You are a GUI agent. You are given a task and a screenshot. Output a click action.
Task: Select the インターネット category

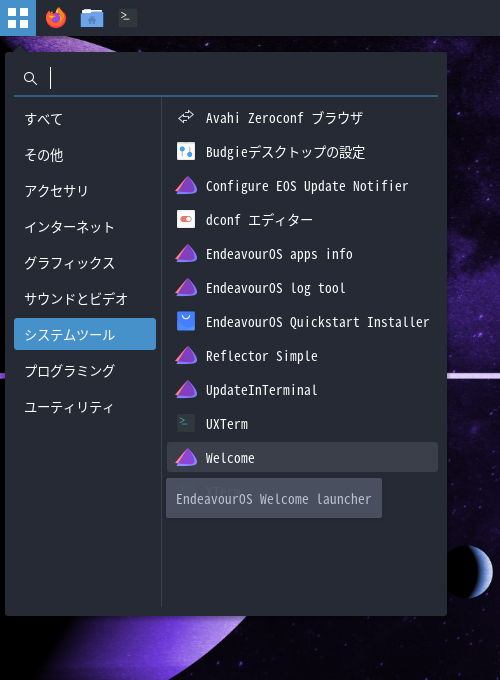(85, 226)
